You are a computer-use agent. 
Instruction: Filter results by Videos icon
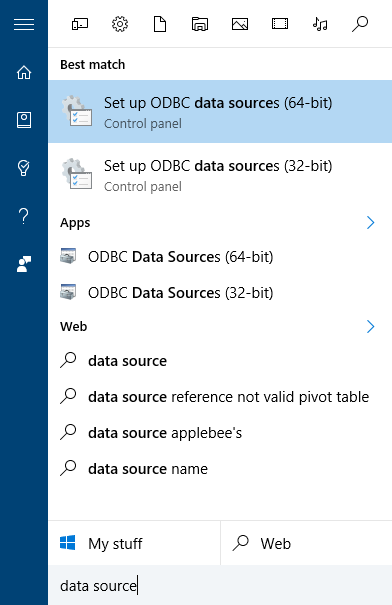click(280, 24)
